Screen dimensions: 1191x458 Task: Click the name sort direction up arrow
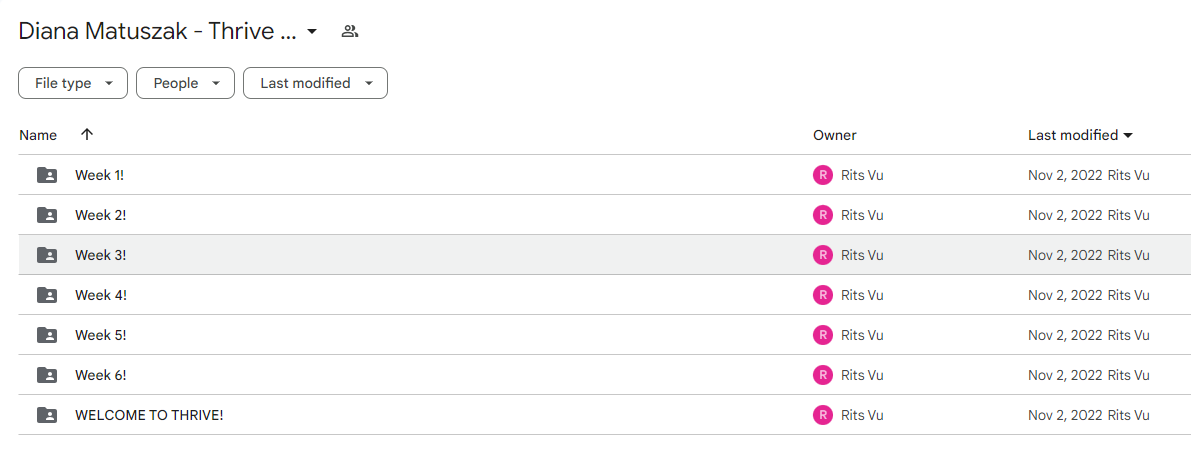pos(87,134)
